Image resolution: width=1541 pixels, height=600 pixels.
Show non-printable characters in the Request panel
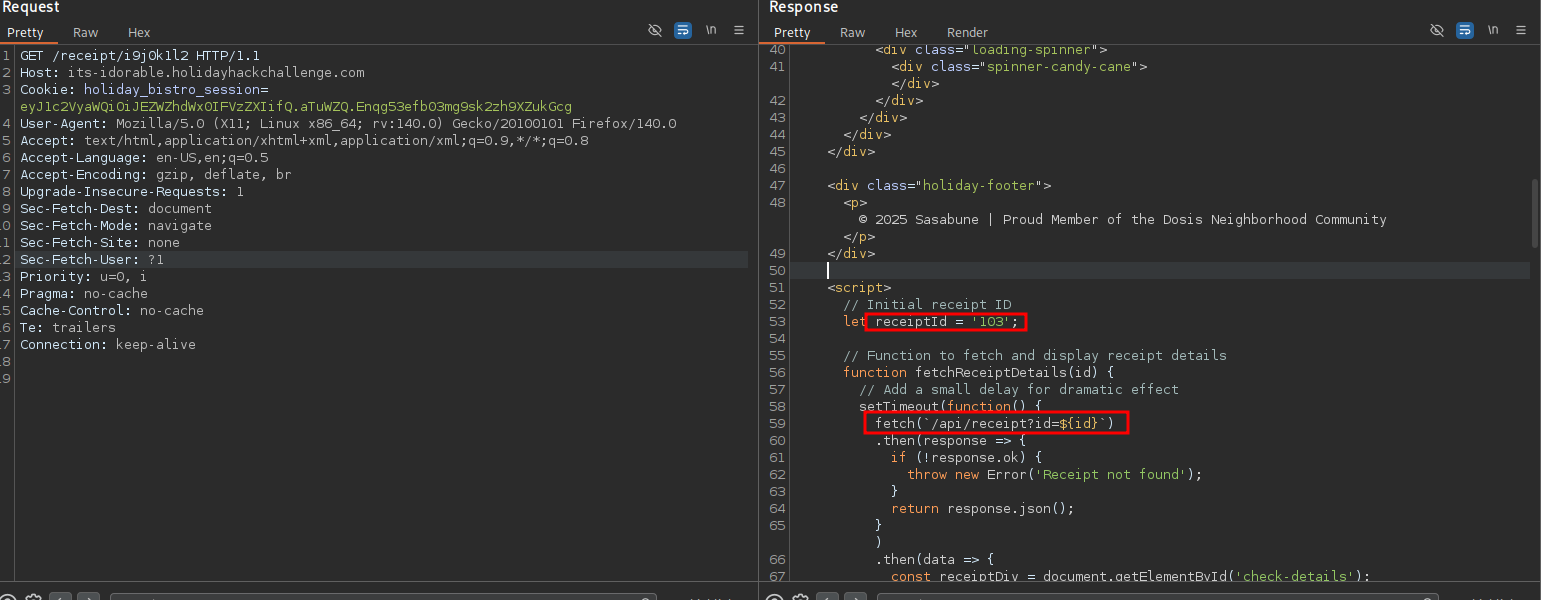[x=711, y=30]
